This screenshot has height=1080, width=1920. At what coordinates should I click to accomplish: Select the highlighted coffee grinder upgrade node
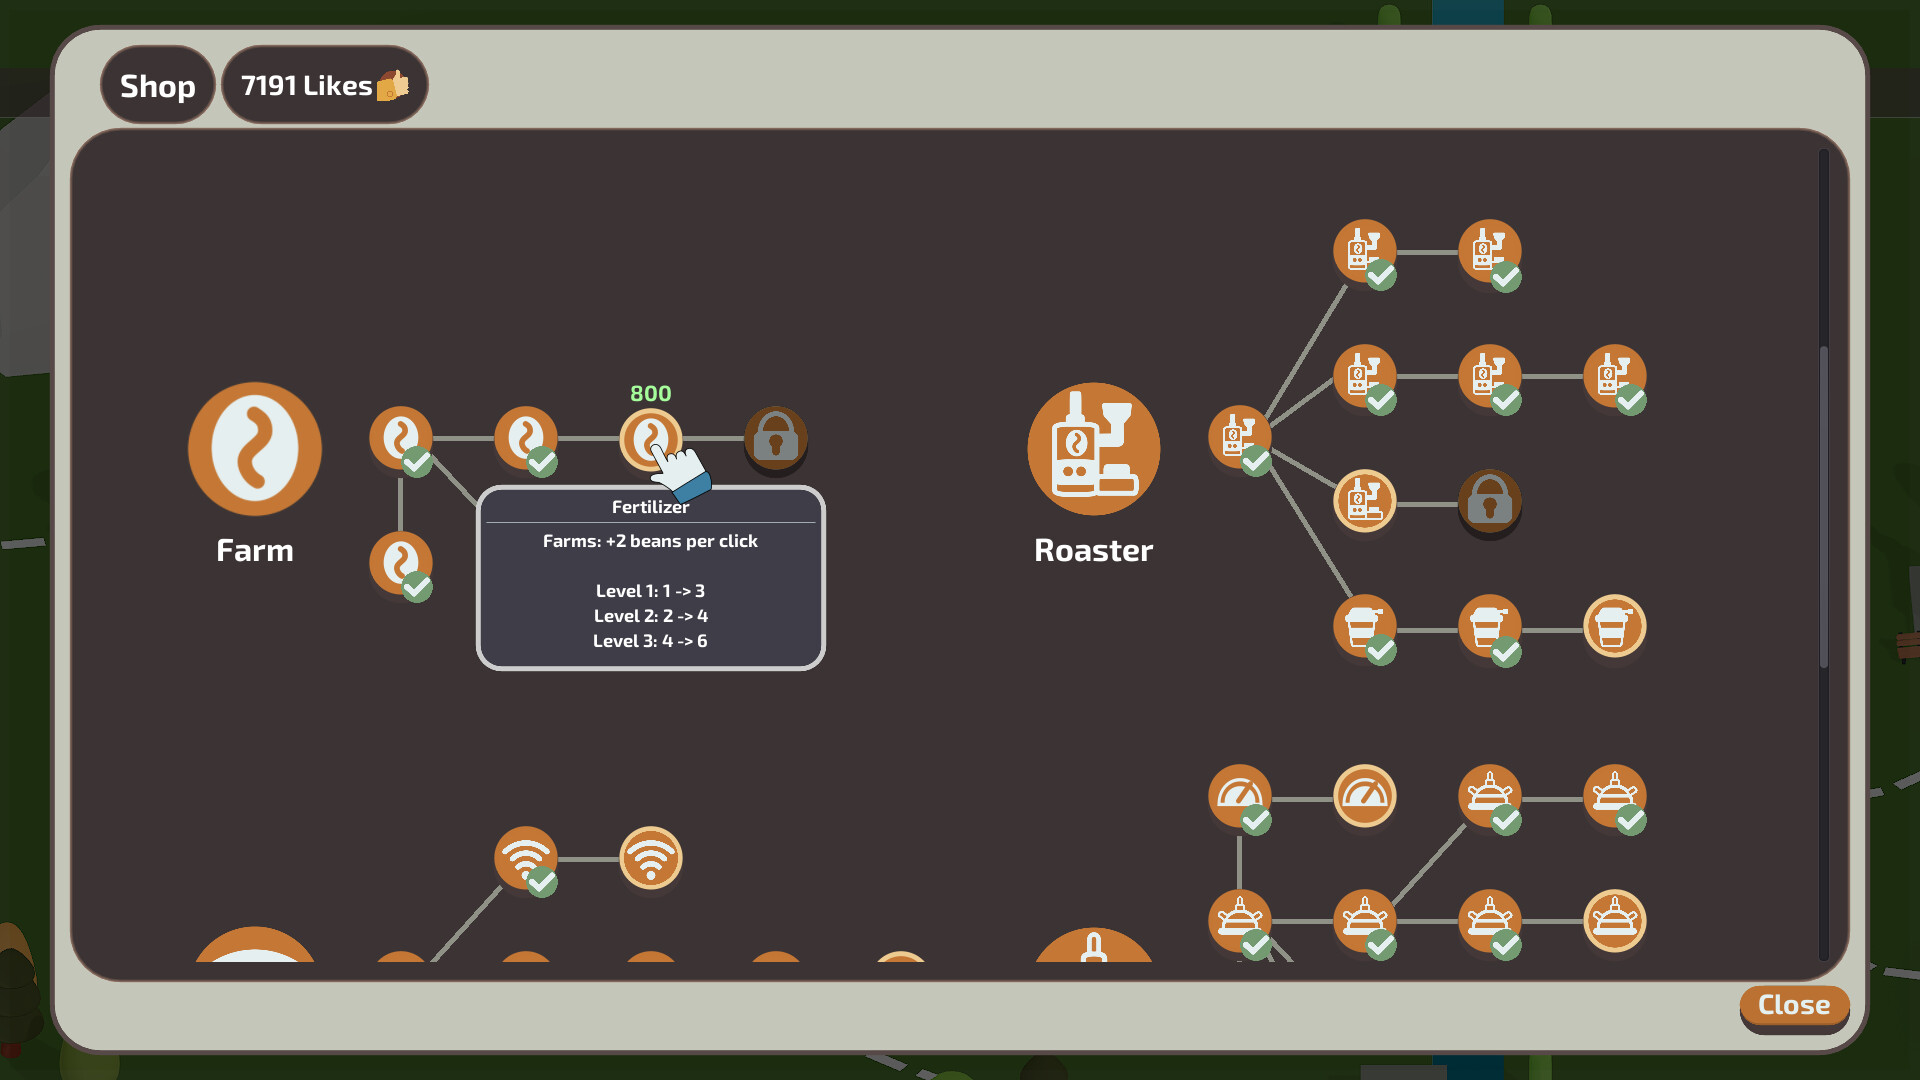1364,502
